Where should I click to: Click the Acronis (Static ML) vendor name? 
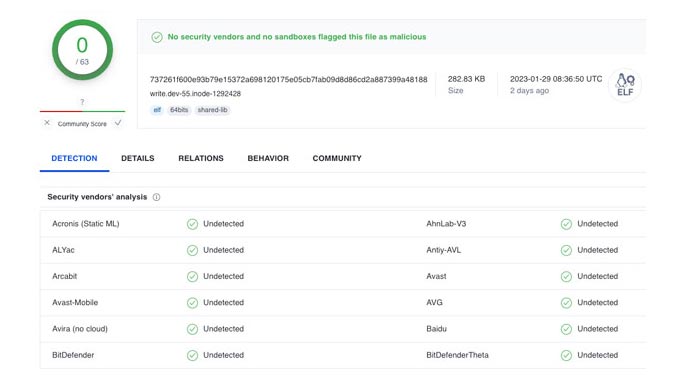(x=85, y=224)
